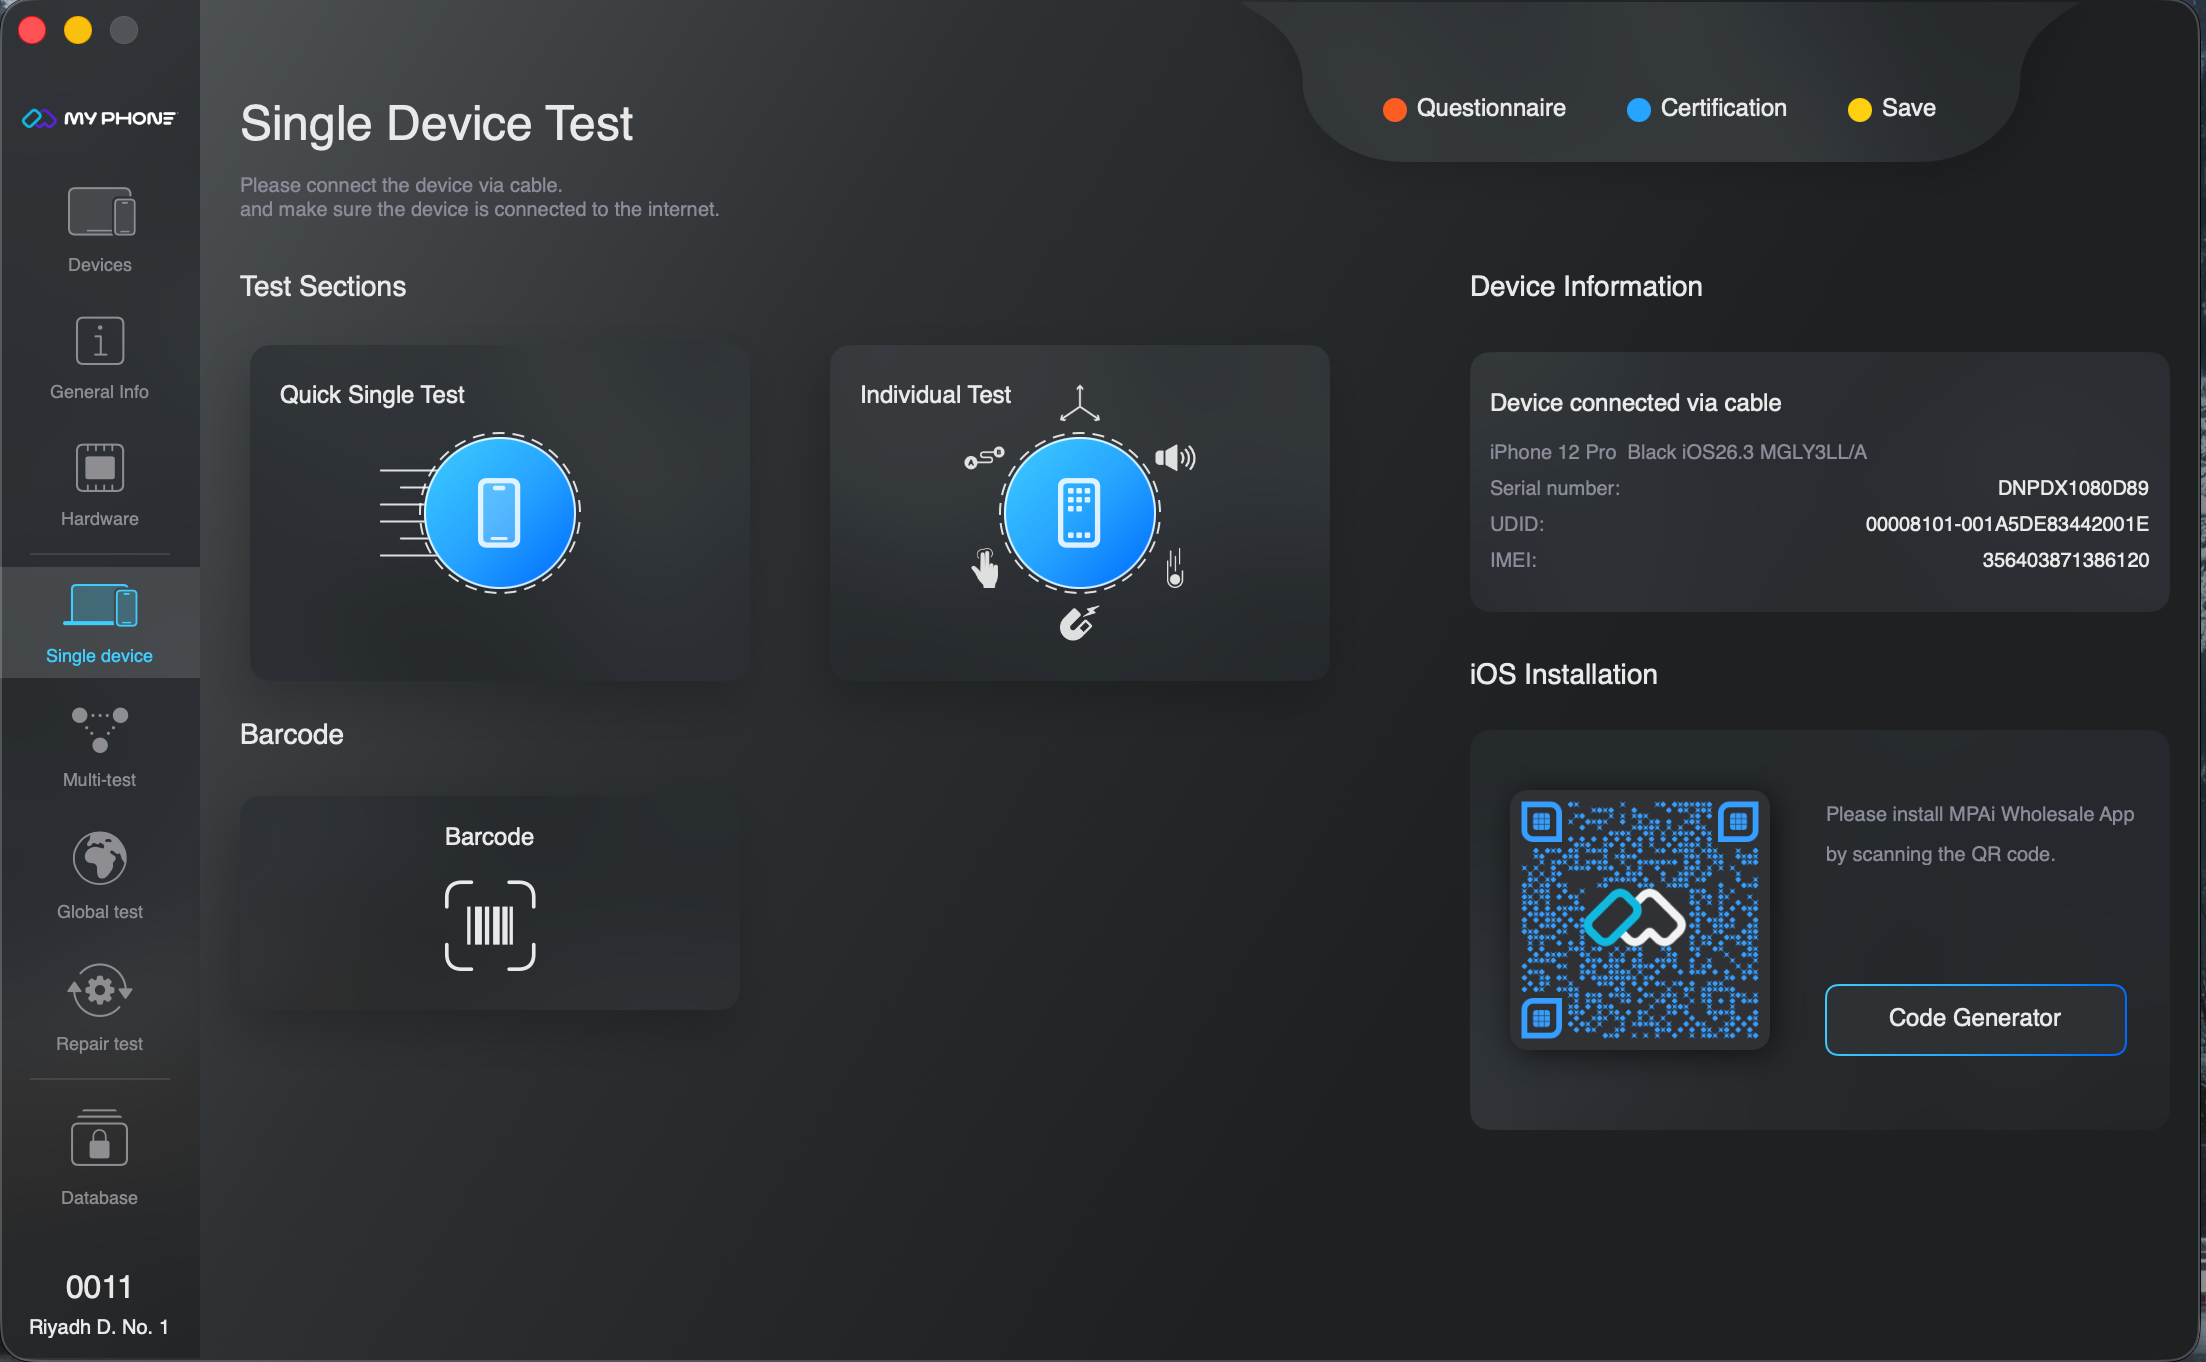The height and width of the screenshot is (1362, 2206).
Task: Click the My Phone logo
Action: coord(99,118)
